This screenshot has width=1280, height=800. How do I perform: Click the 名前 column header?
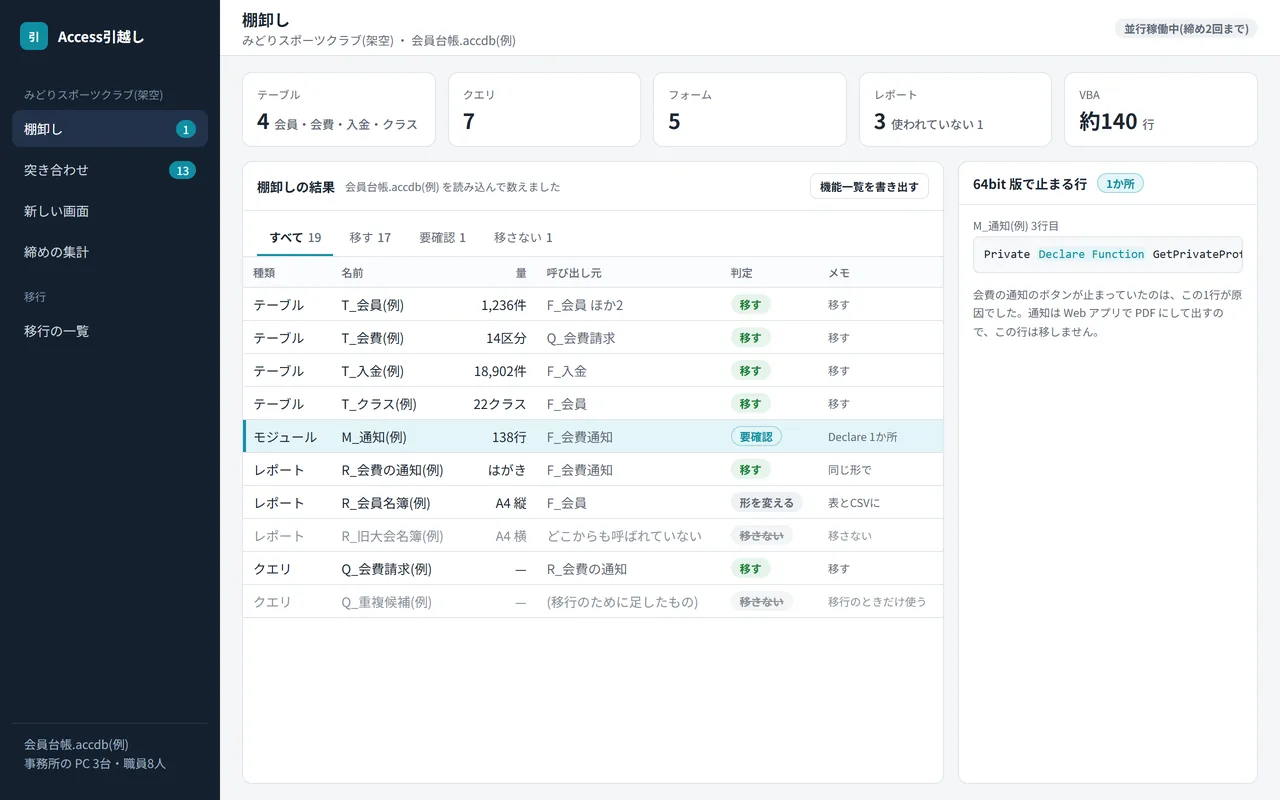coord(352,273)
